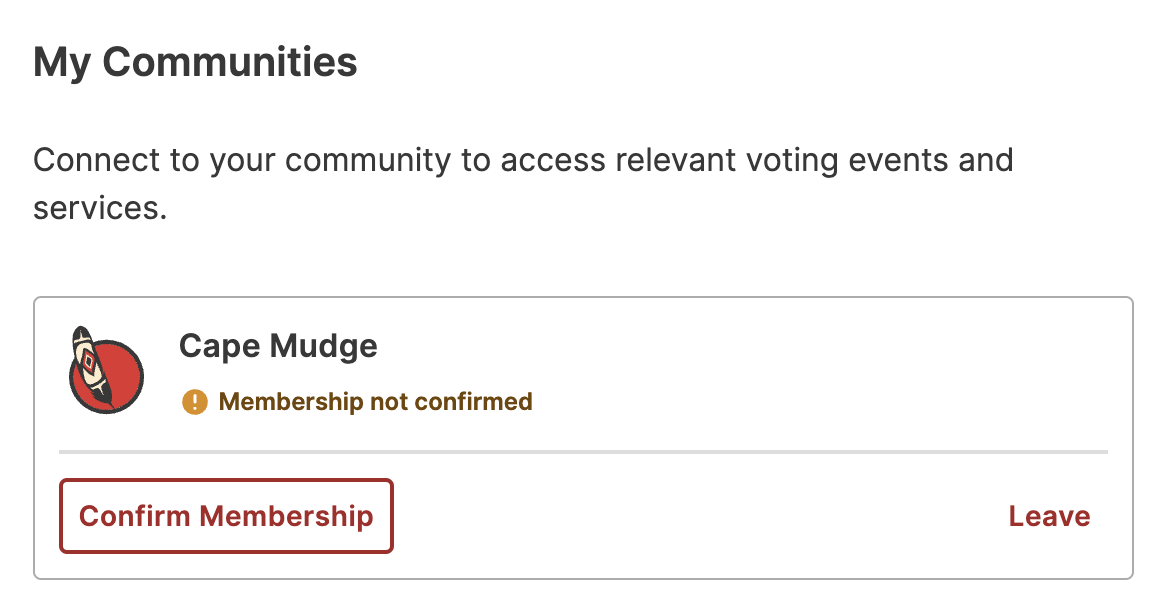Screen dimensions: 1172x604
Task: Click the word Communities in the title
Action: coord(230,62)
